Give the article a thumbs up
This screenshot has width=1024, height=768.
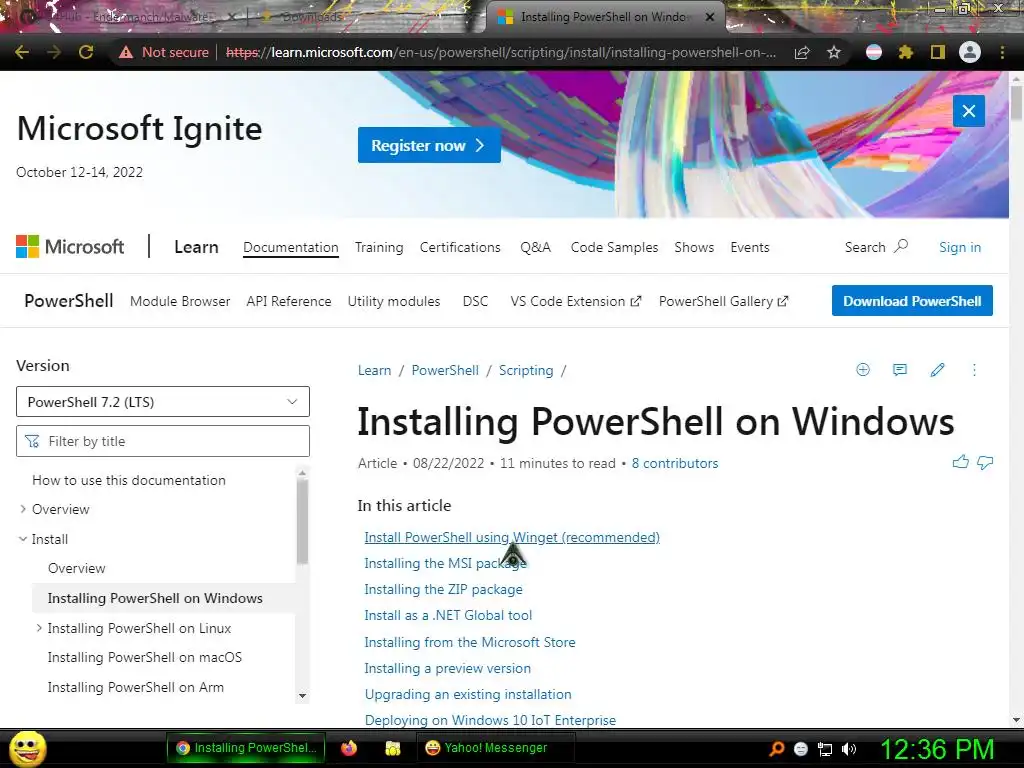pos(961,462)
